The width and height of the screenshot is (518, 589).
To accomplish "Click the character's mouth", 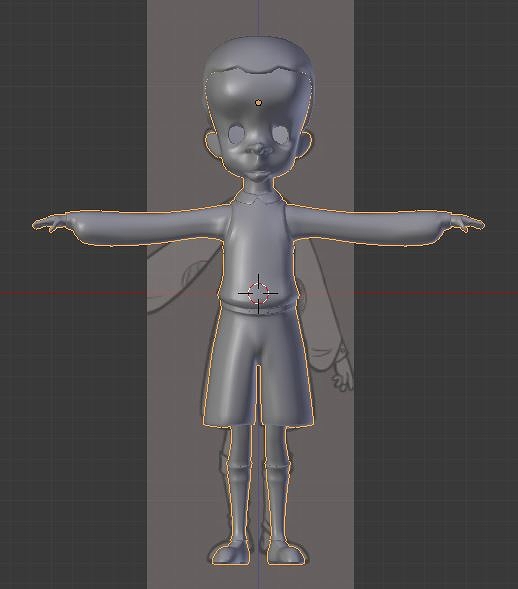I will coord(259,174).
